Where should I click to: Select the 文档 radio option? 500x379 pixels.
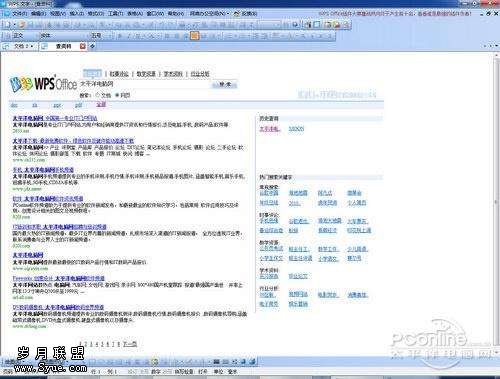point(98,95)
